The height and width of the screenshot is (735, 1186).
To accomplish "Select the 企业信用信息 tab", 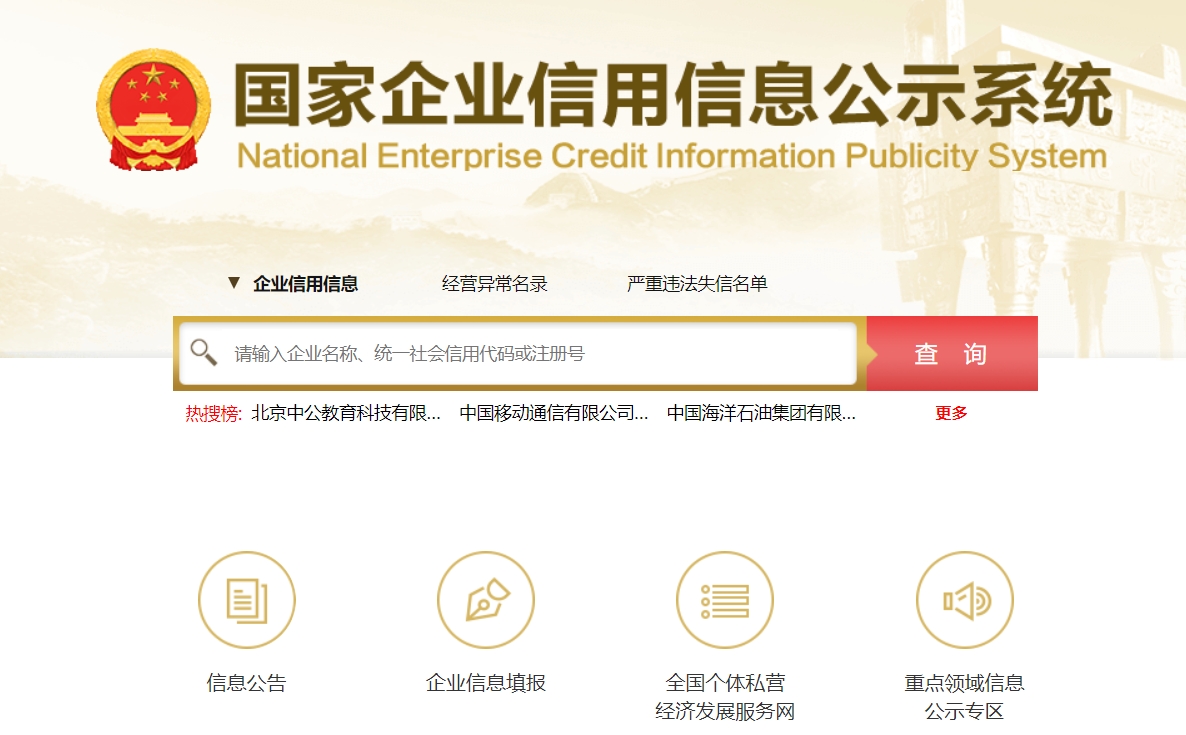I will tap(305, 284).
